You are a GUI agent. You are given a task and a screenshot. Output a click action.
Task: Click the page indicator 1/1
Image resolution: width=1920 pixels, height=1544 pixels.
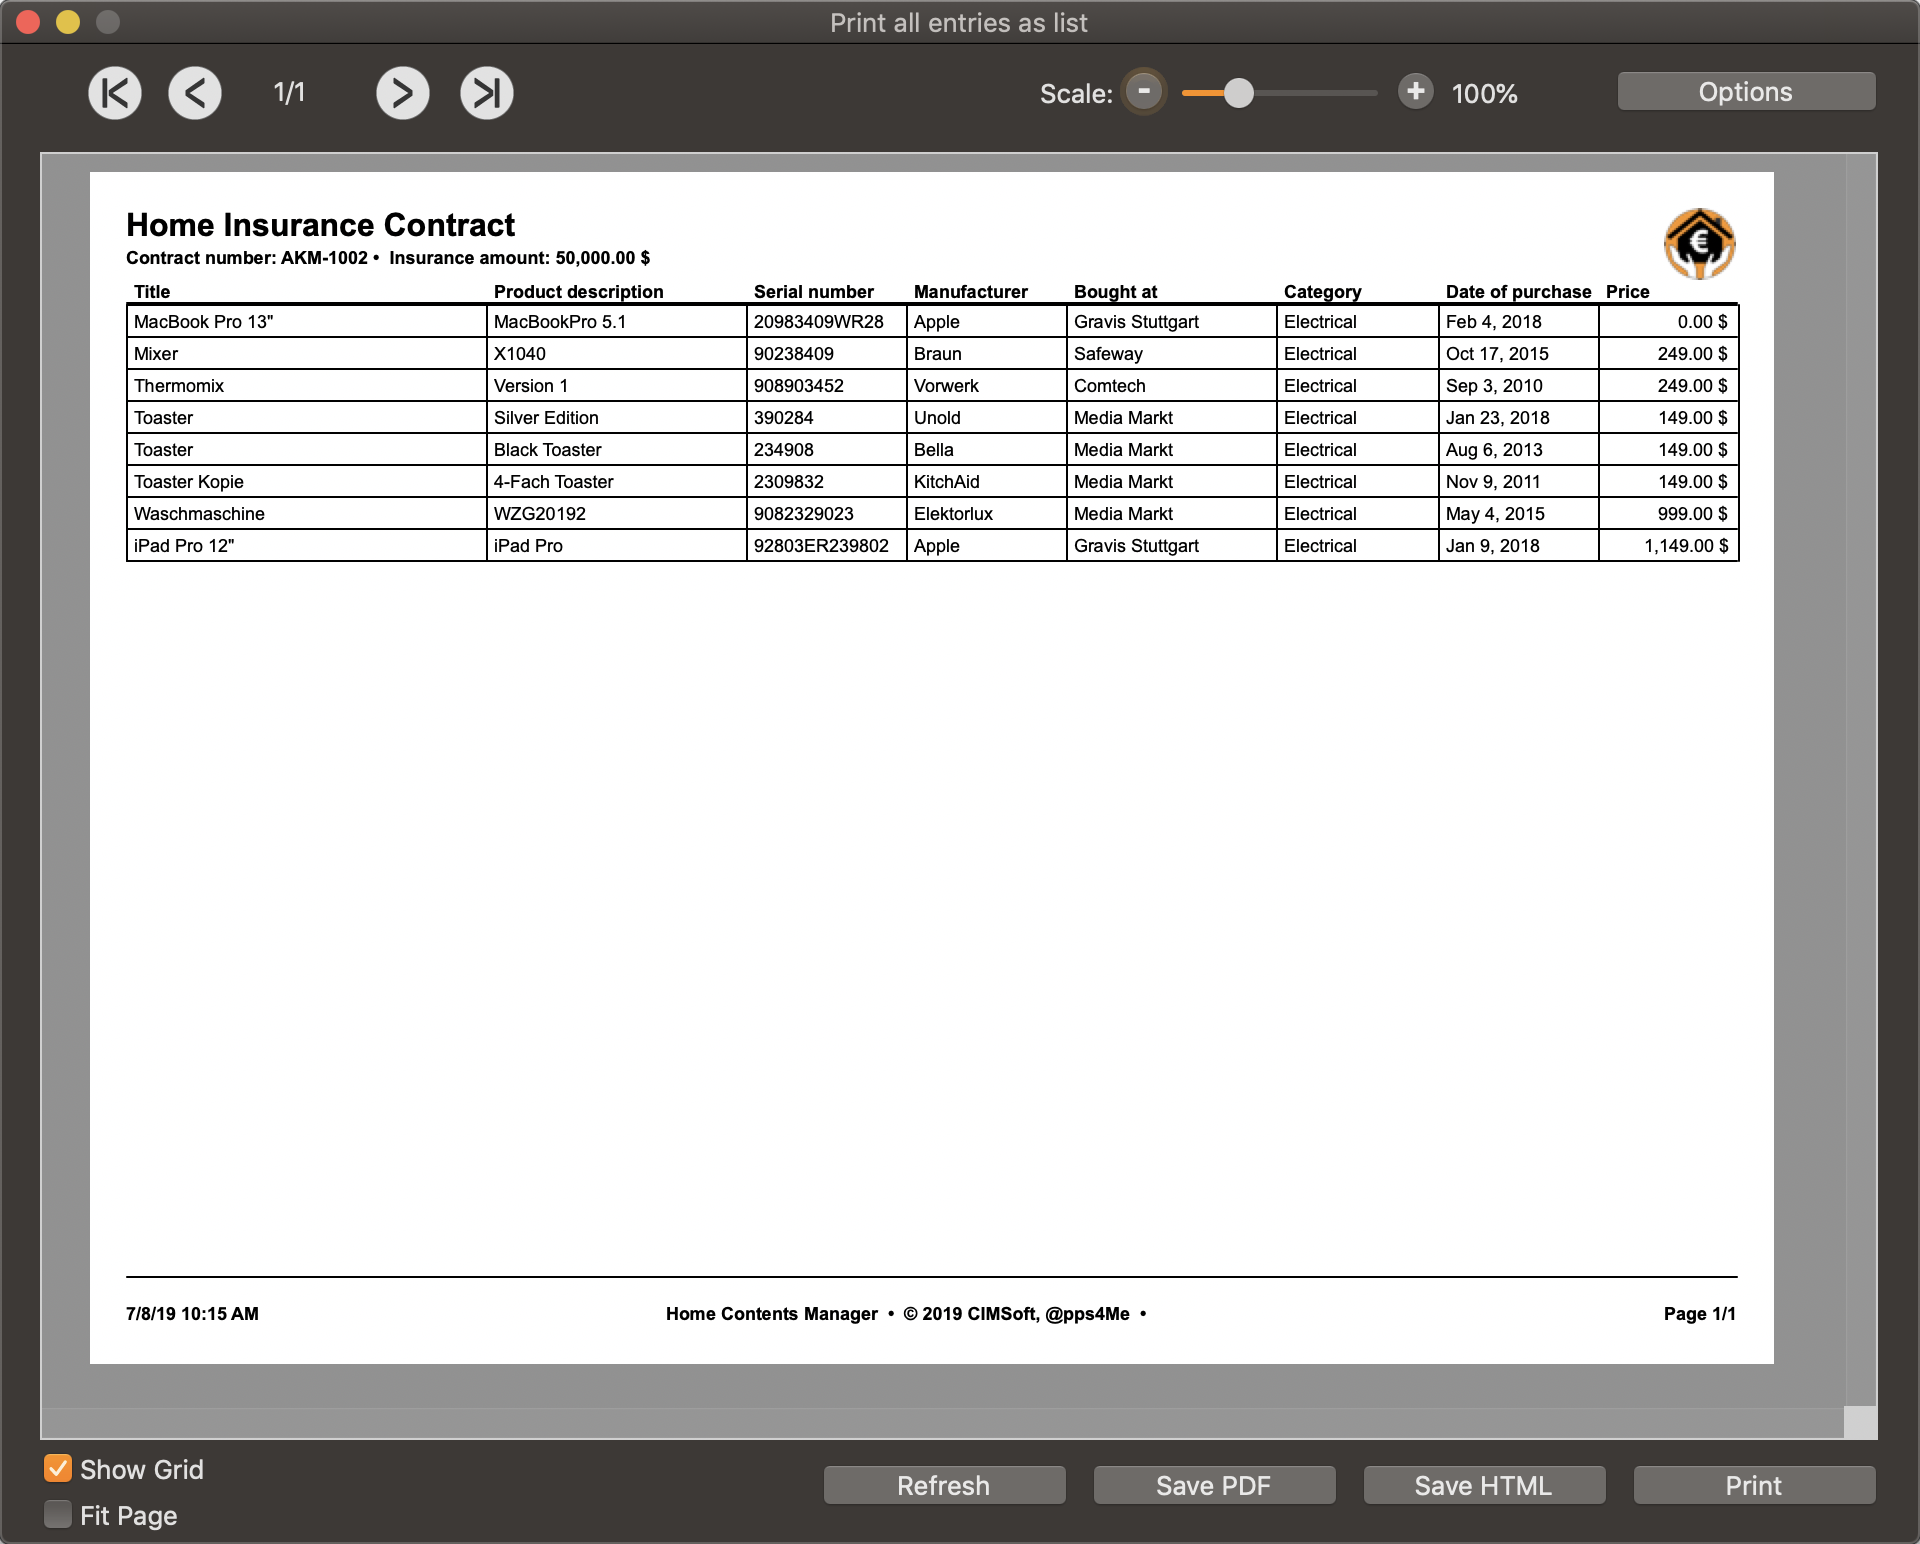click(x=289, y=93)
